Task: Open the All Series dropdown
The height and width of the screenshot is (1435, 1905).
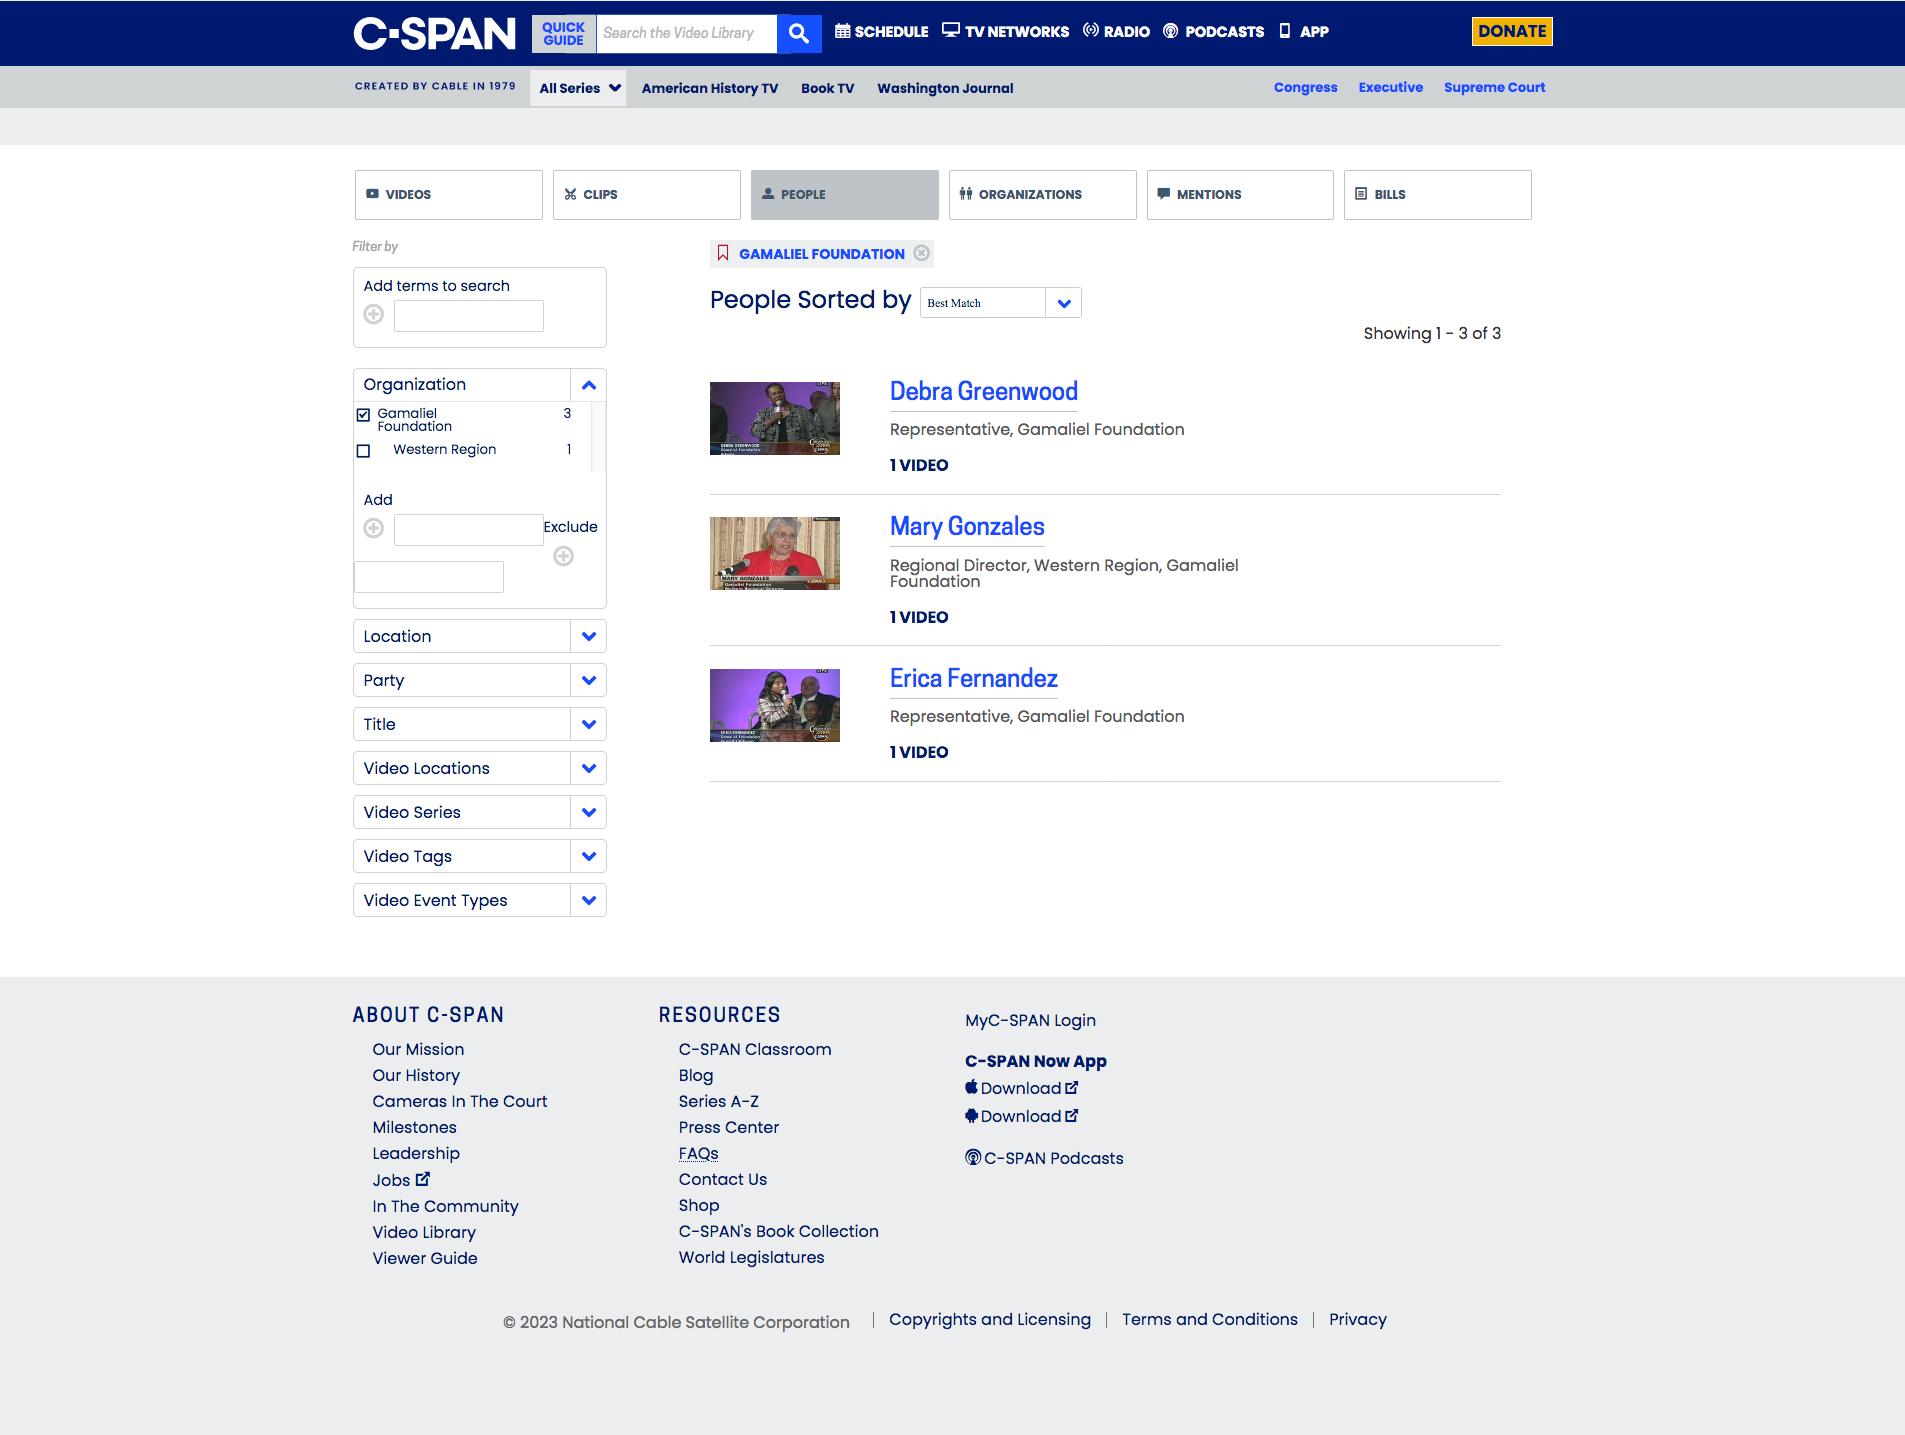Action: click(579, 88)
